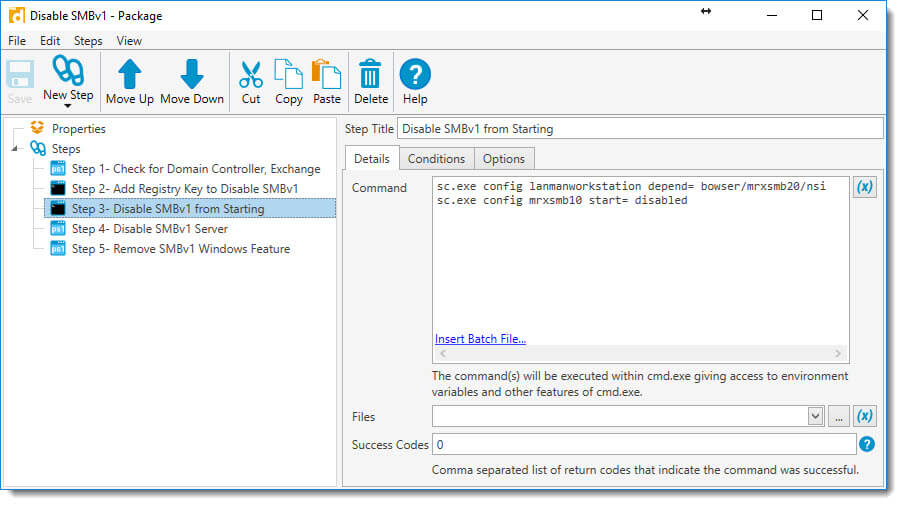902x505 pixels.
Task: Click the Copy toolbar icon
Action: (288, 74)
